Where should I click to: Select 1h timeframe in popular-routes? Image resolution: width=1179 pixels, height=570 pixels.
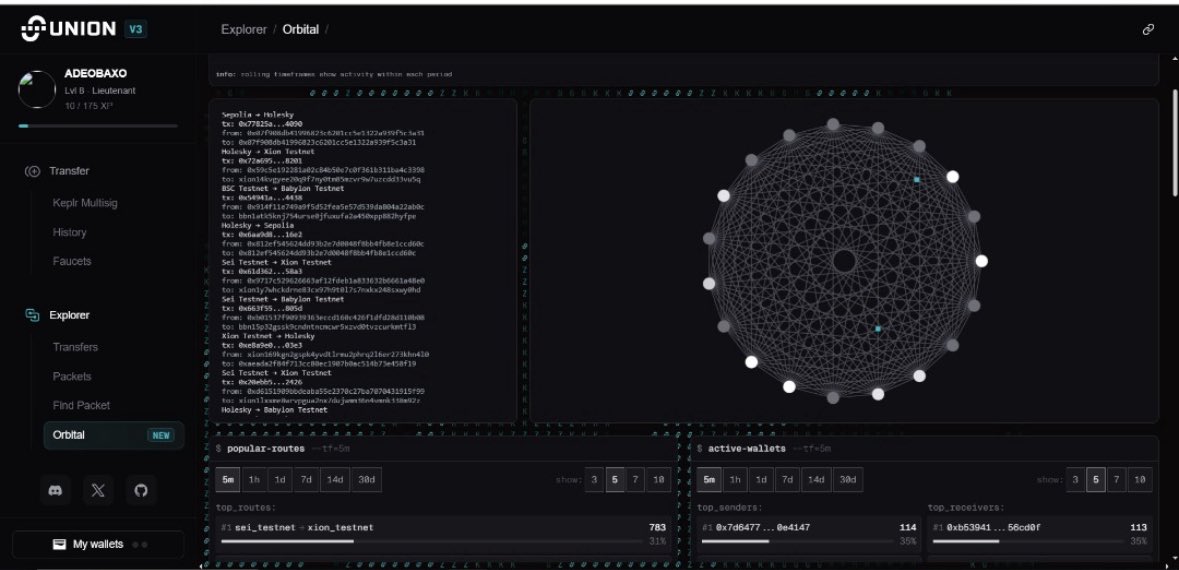254,480
